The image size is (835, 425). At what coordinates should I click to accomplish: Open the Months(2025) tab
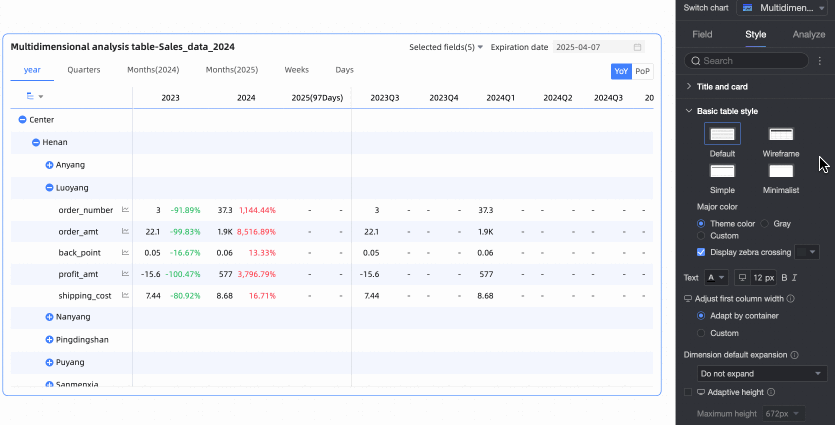(x=232, y=70)
